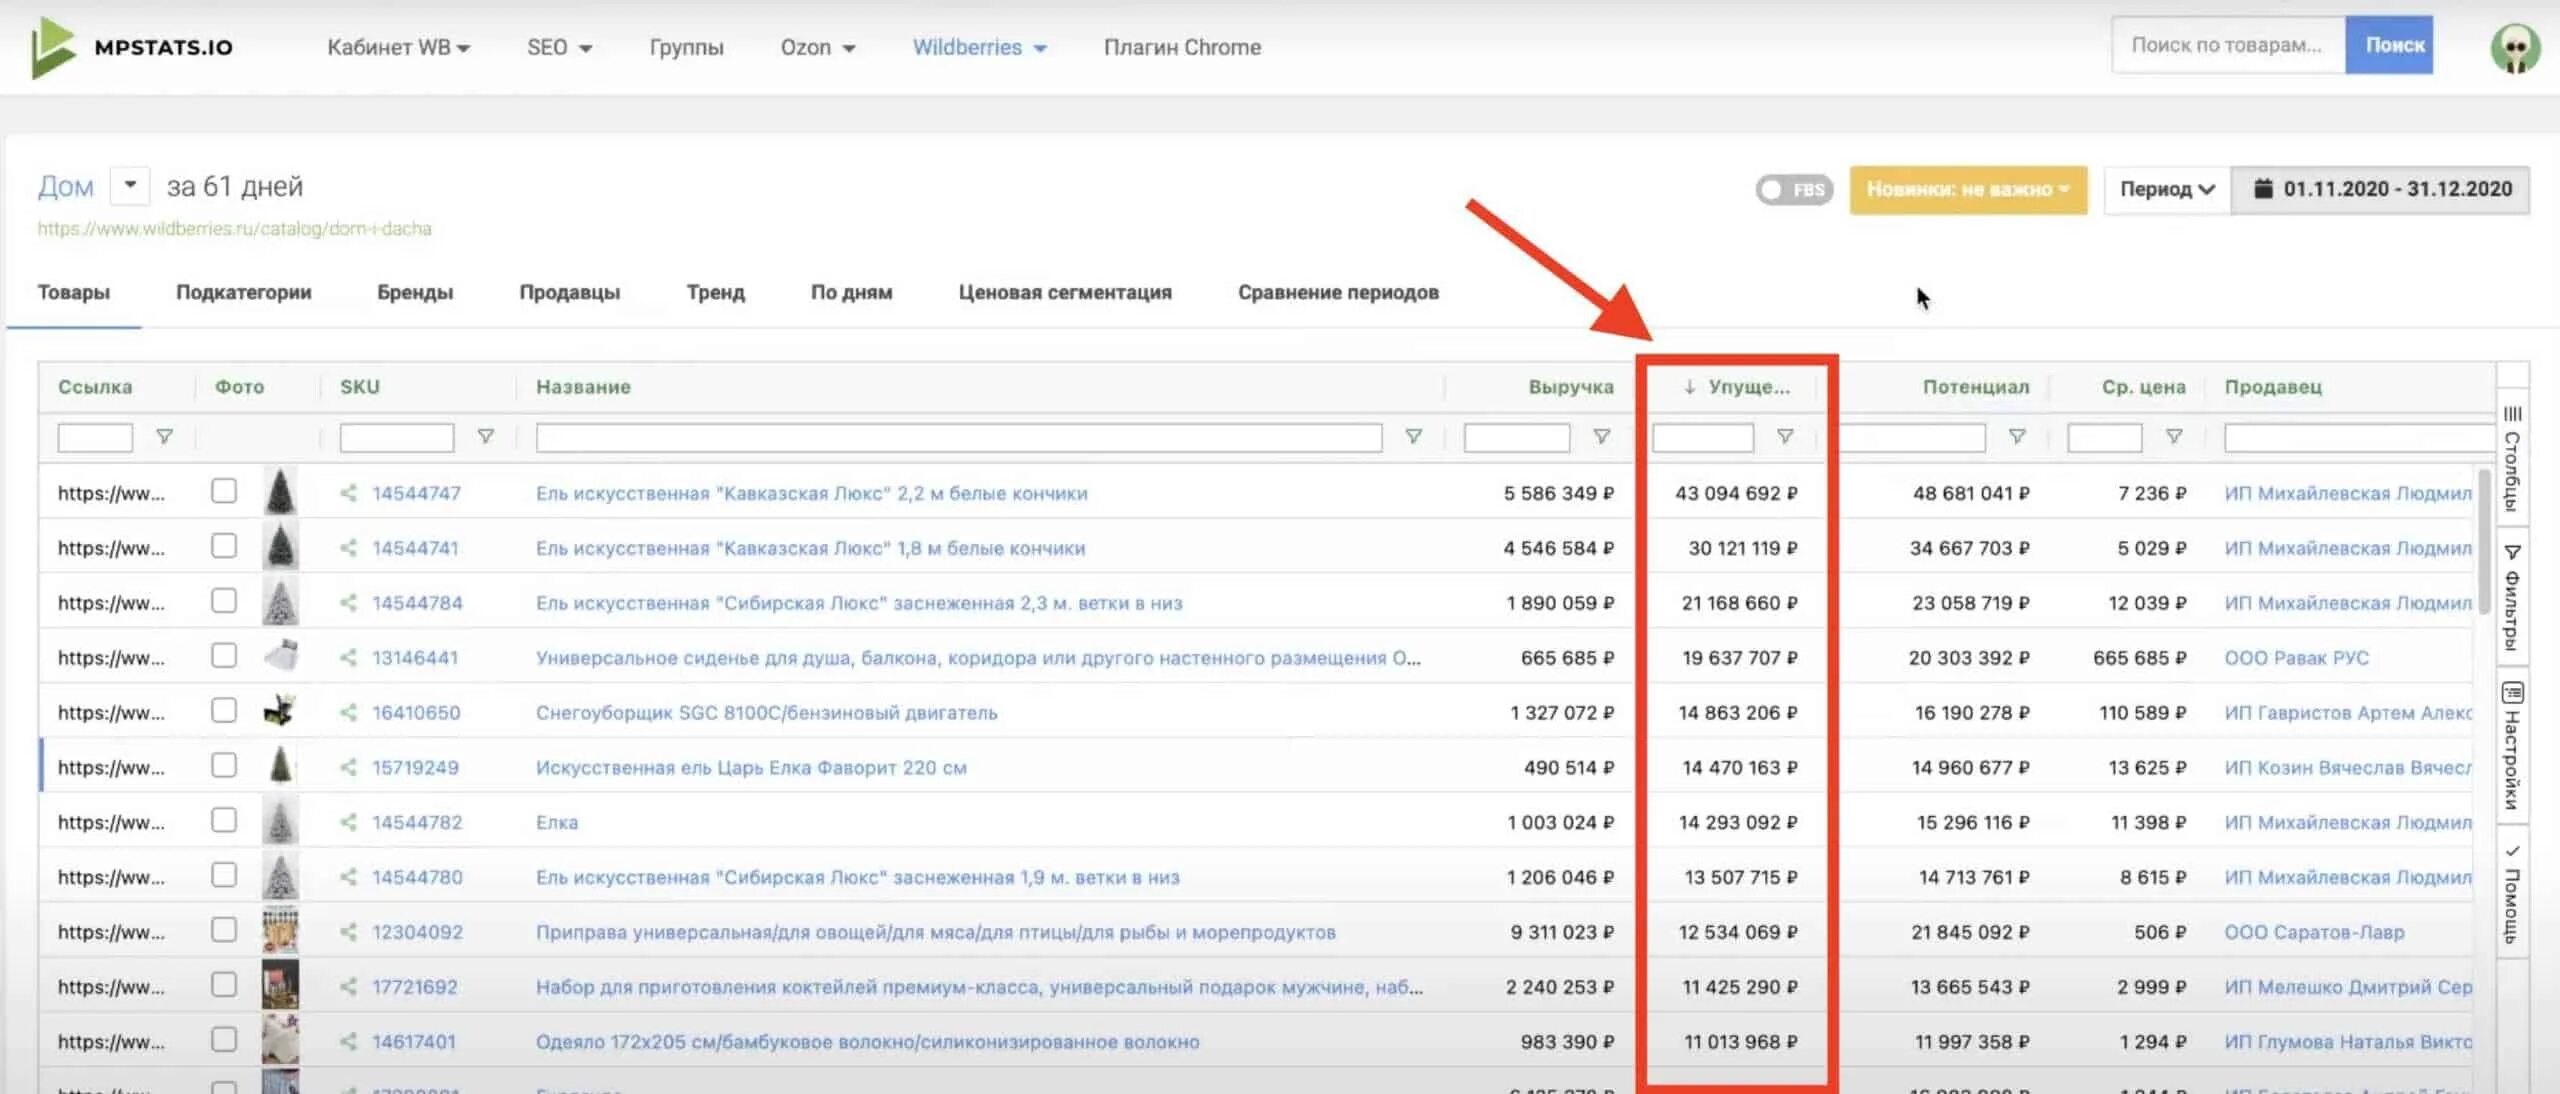Click the MPSTATS.IO logo icon
This screenshot has height=1094, width=2560.
click(x=52, y=48)
